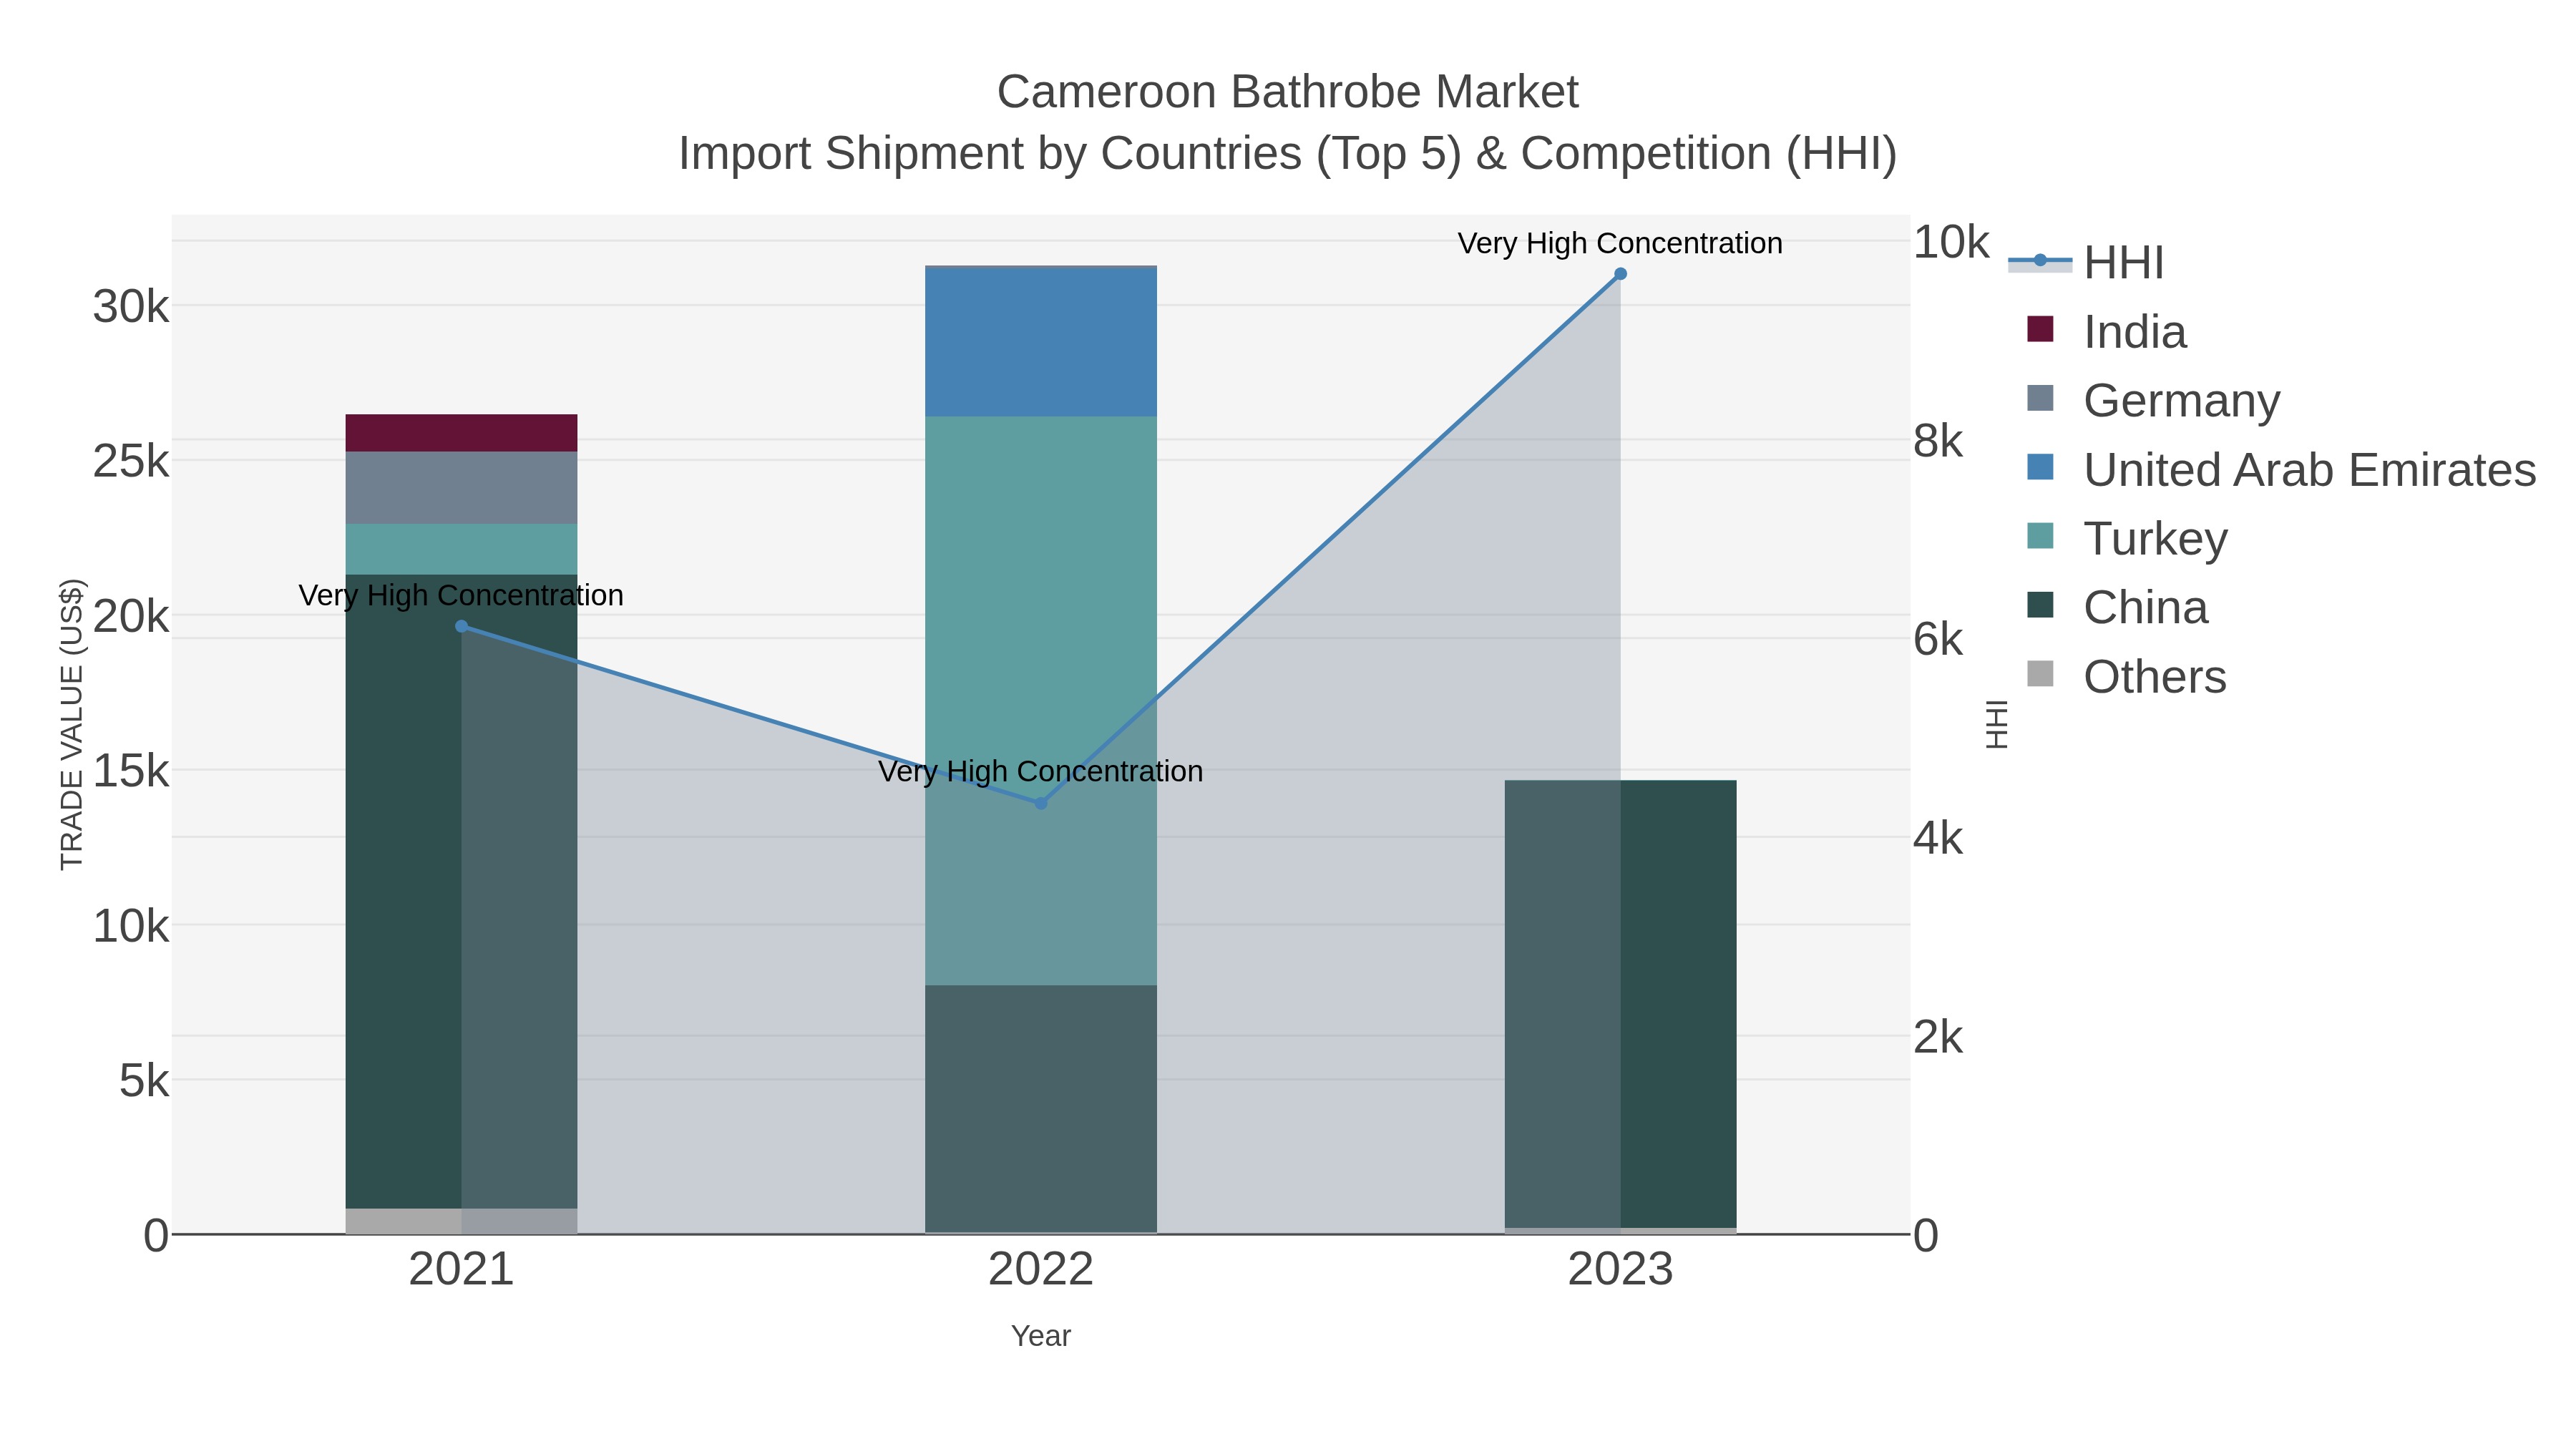Click the 10k right HHI axis tick

(x=1951, y=241)
